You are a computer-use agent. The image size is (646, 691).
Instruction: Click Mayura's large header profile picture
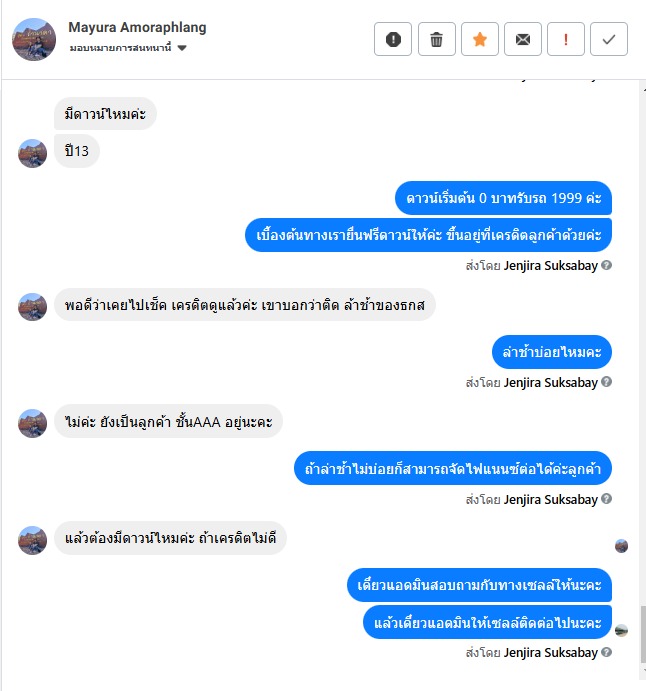pos(34,39)
